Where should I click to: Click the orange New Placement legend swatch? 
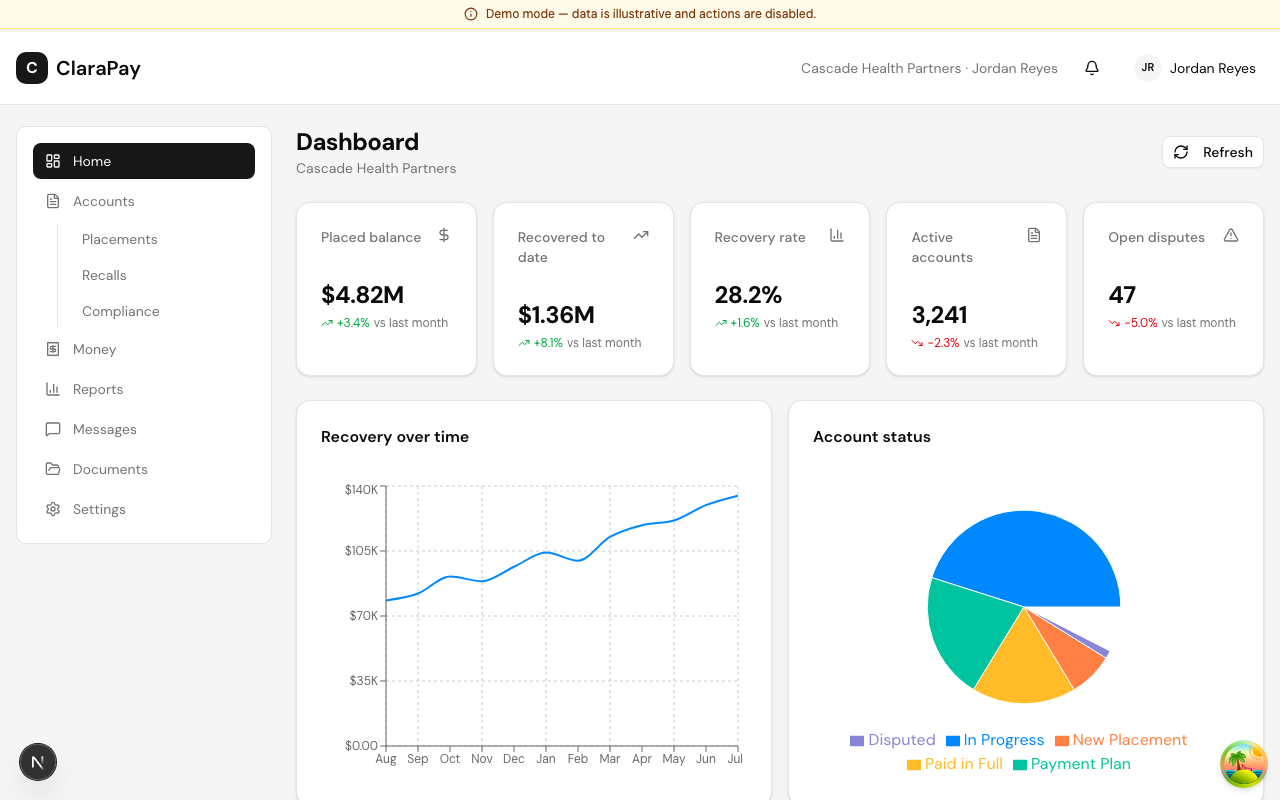pos(1062,741)
